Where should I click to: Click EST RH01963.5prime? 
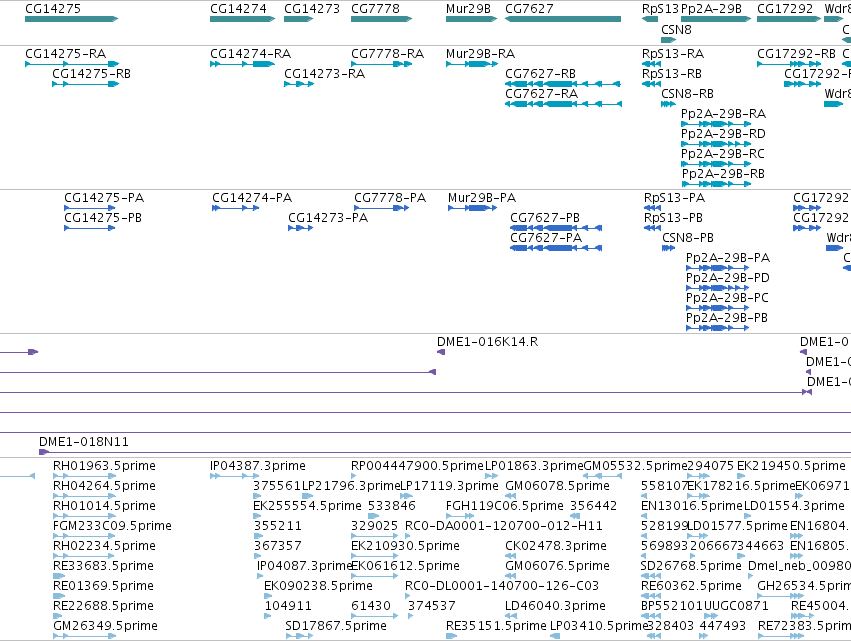pyautogui.click(x=104, y=466)
